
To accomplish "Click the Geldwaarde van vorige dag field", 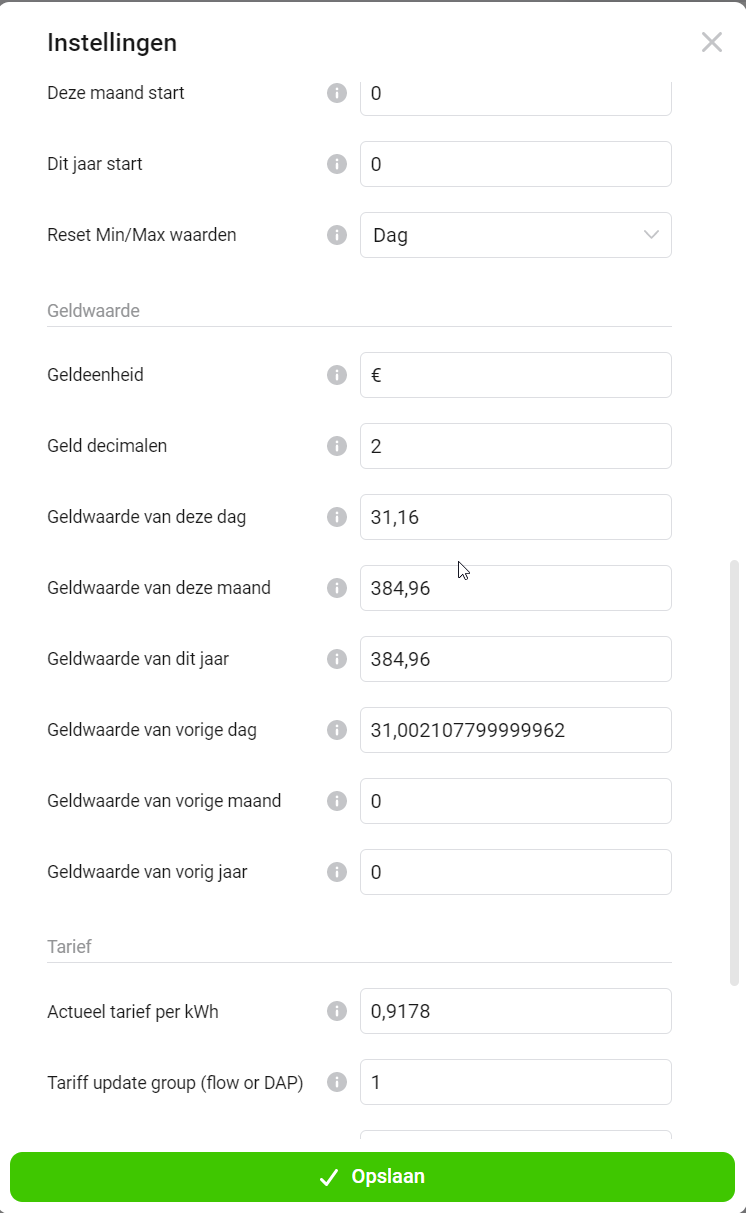I will click(x=515, y=730).
